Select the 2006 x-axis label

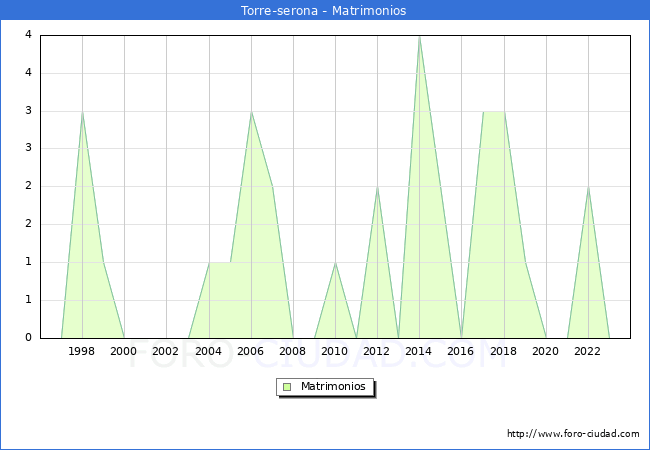[250, 351]
